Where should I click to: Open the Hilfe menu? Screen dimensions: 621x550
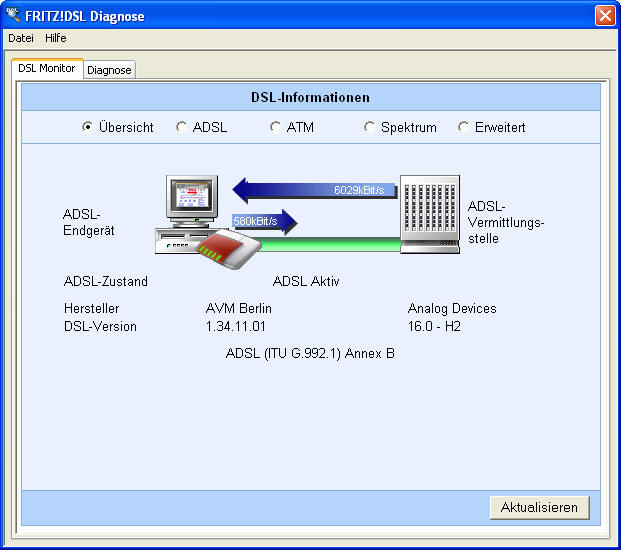(x=55, y=38)
